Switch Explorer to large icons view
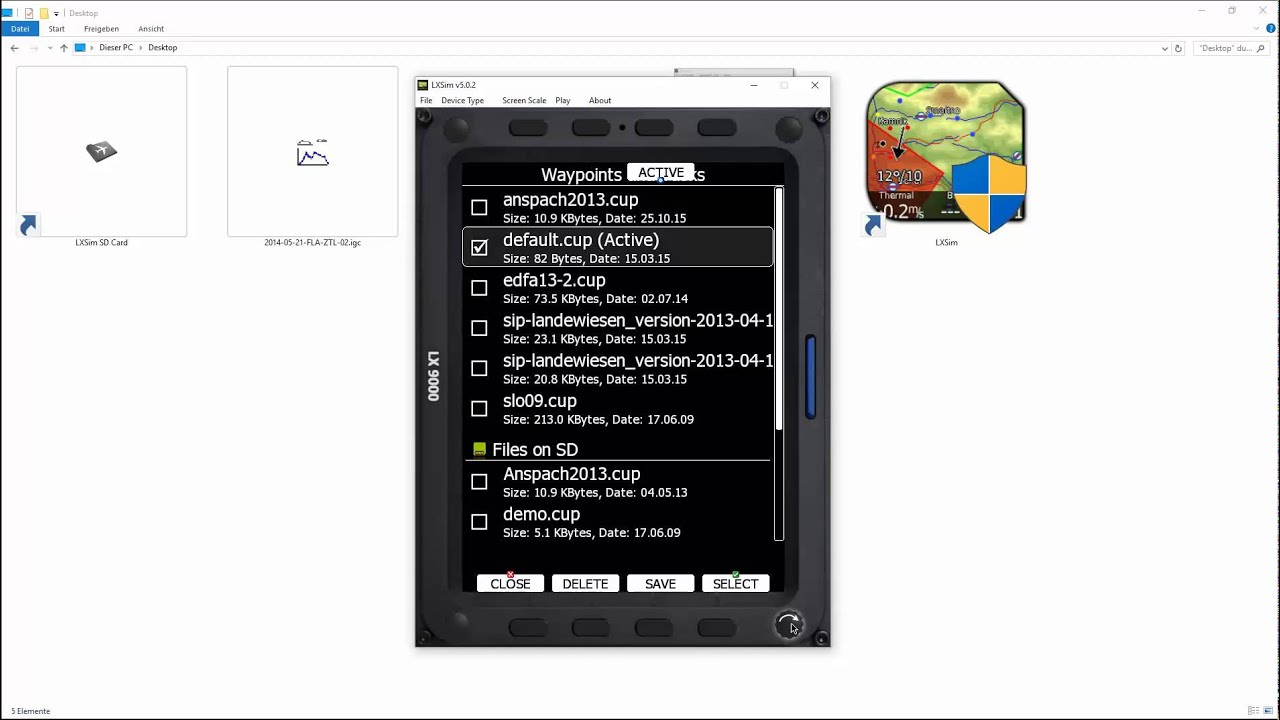This screenshot has width=1280, height=720. pyautogui.click(x=1268, y=711)
